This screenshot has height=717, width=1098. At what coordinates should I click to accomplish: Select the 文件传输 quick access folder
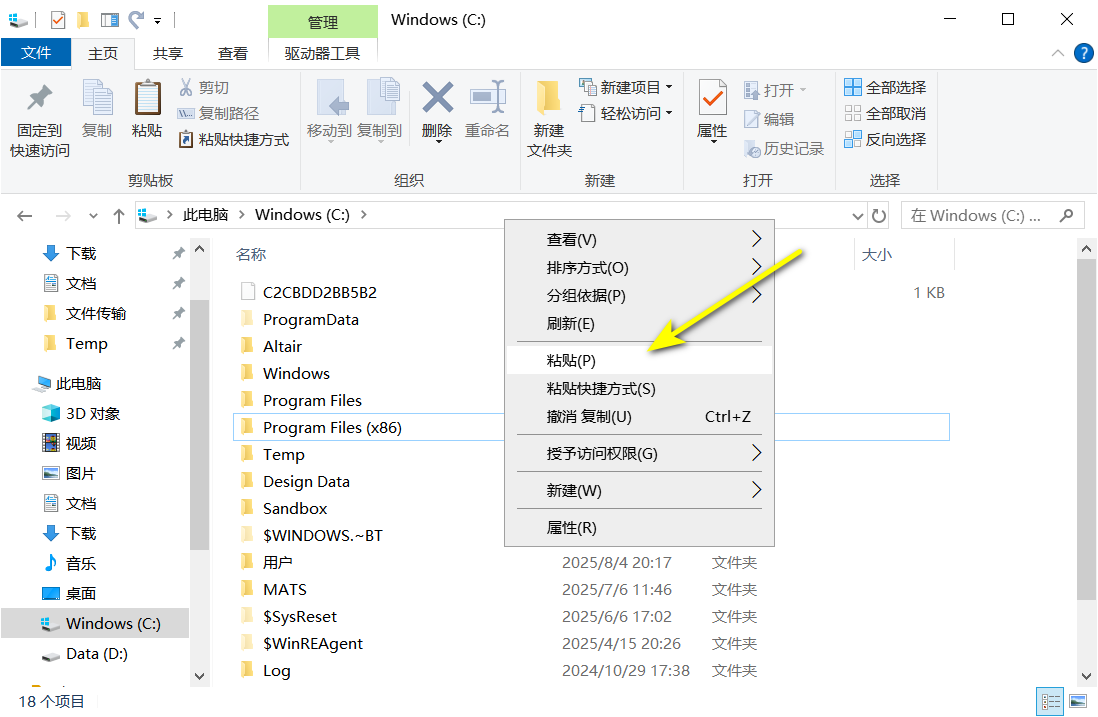tap(96, 314)
